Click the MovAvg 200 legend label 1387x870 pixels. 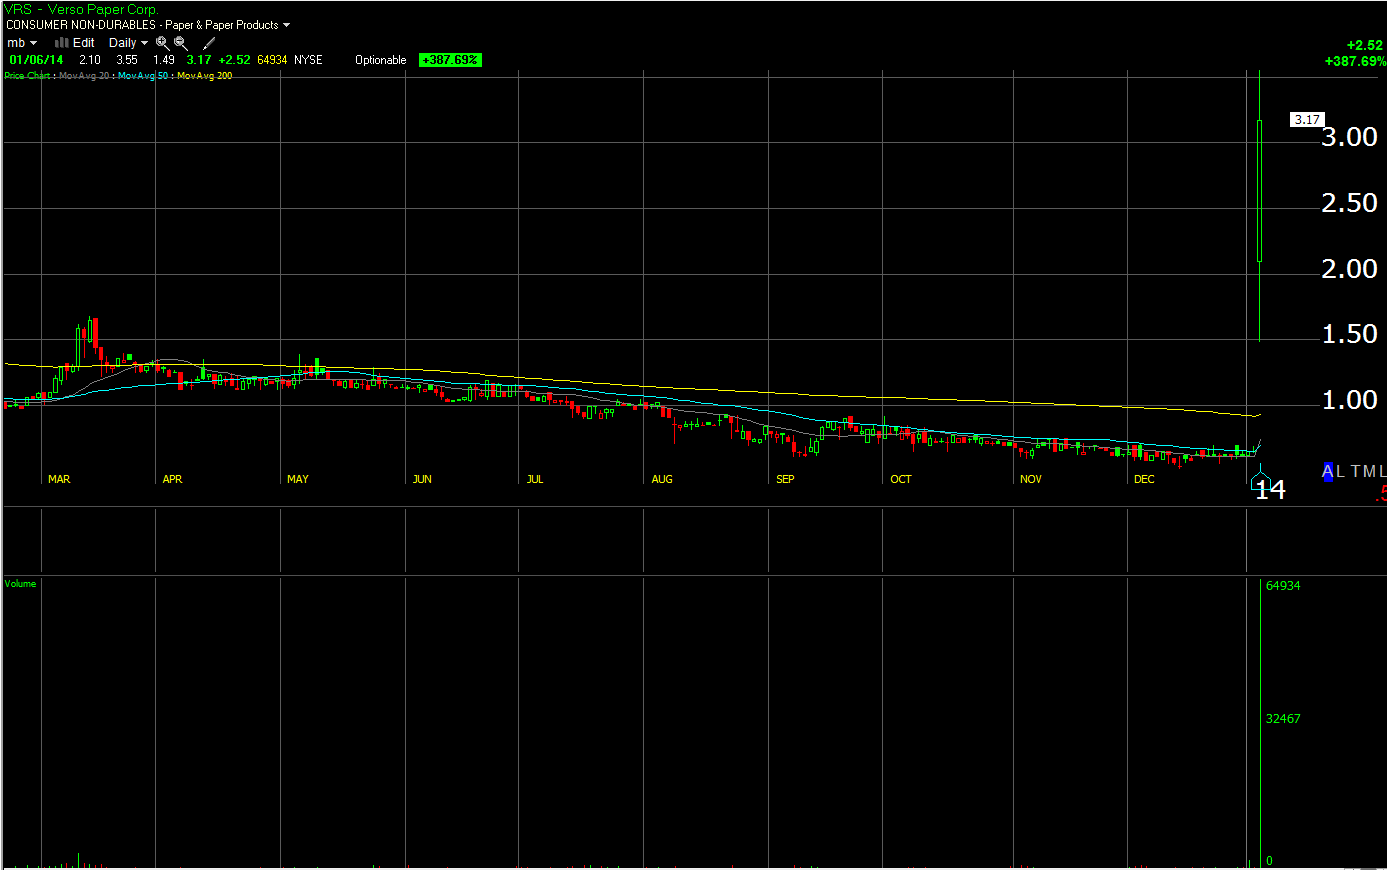click(205, 76)
